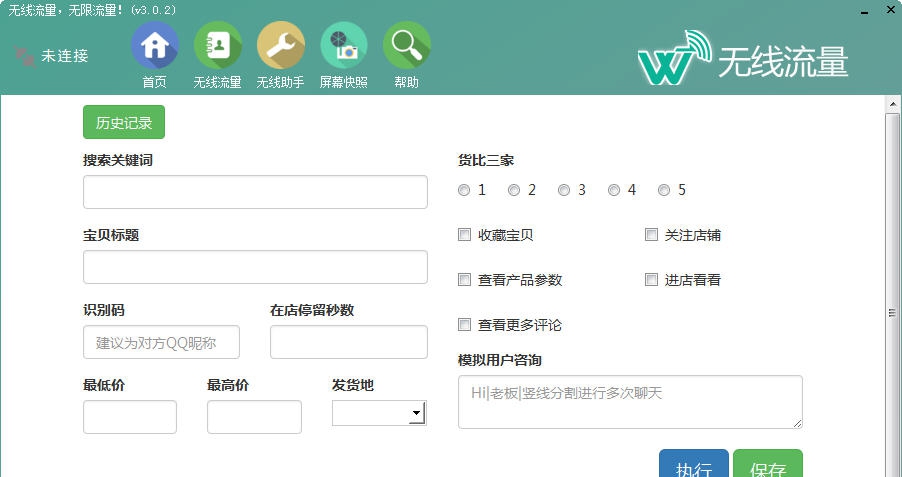
Task: Click the 最低价 input field
Action: click(129, 417)
